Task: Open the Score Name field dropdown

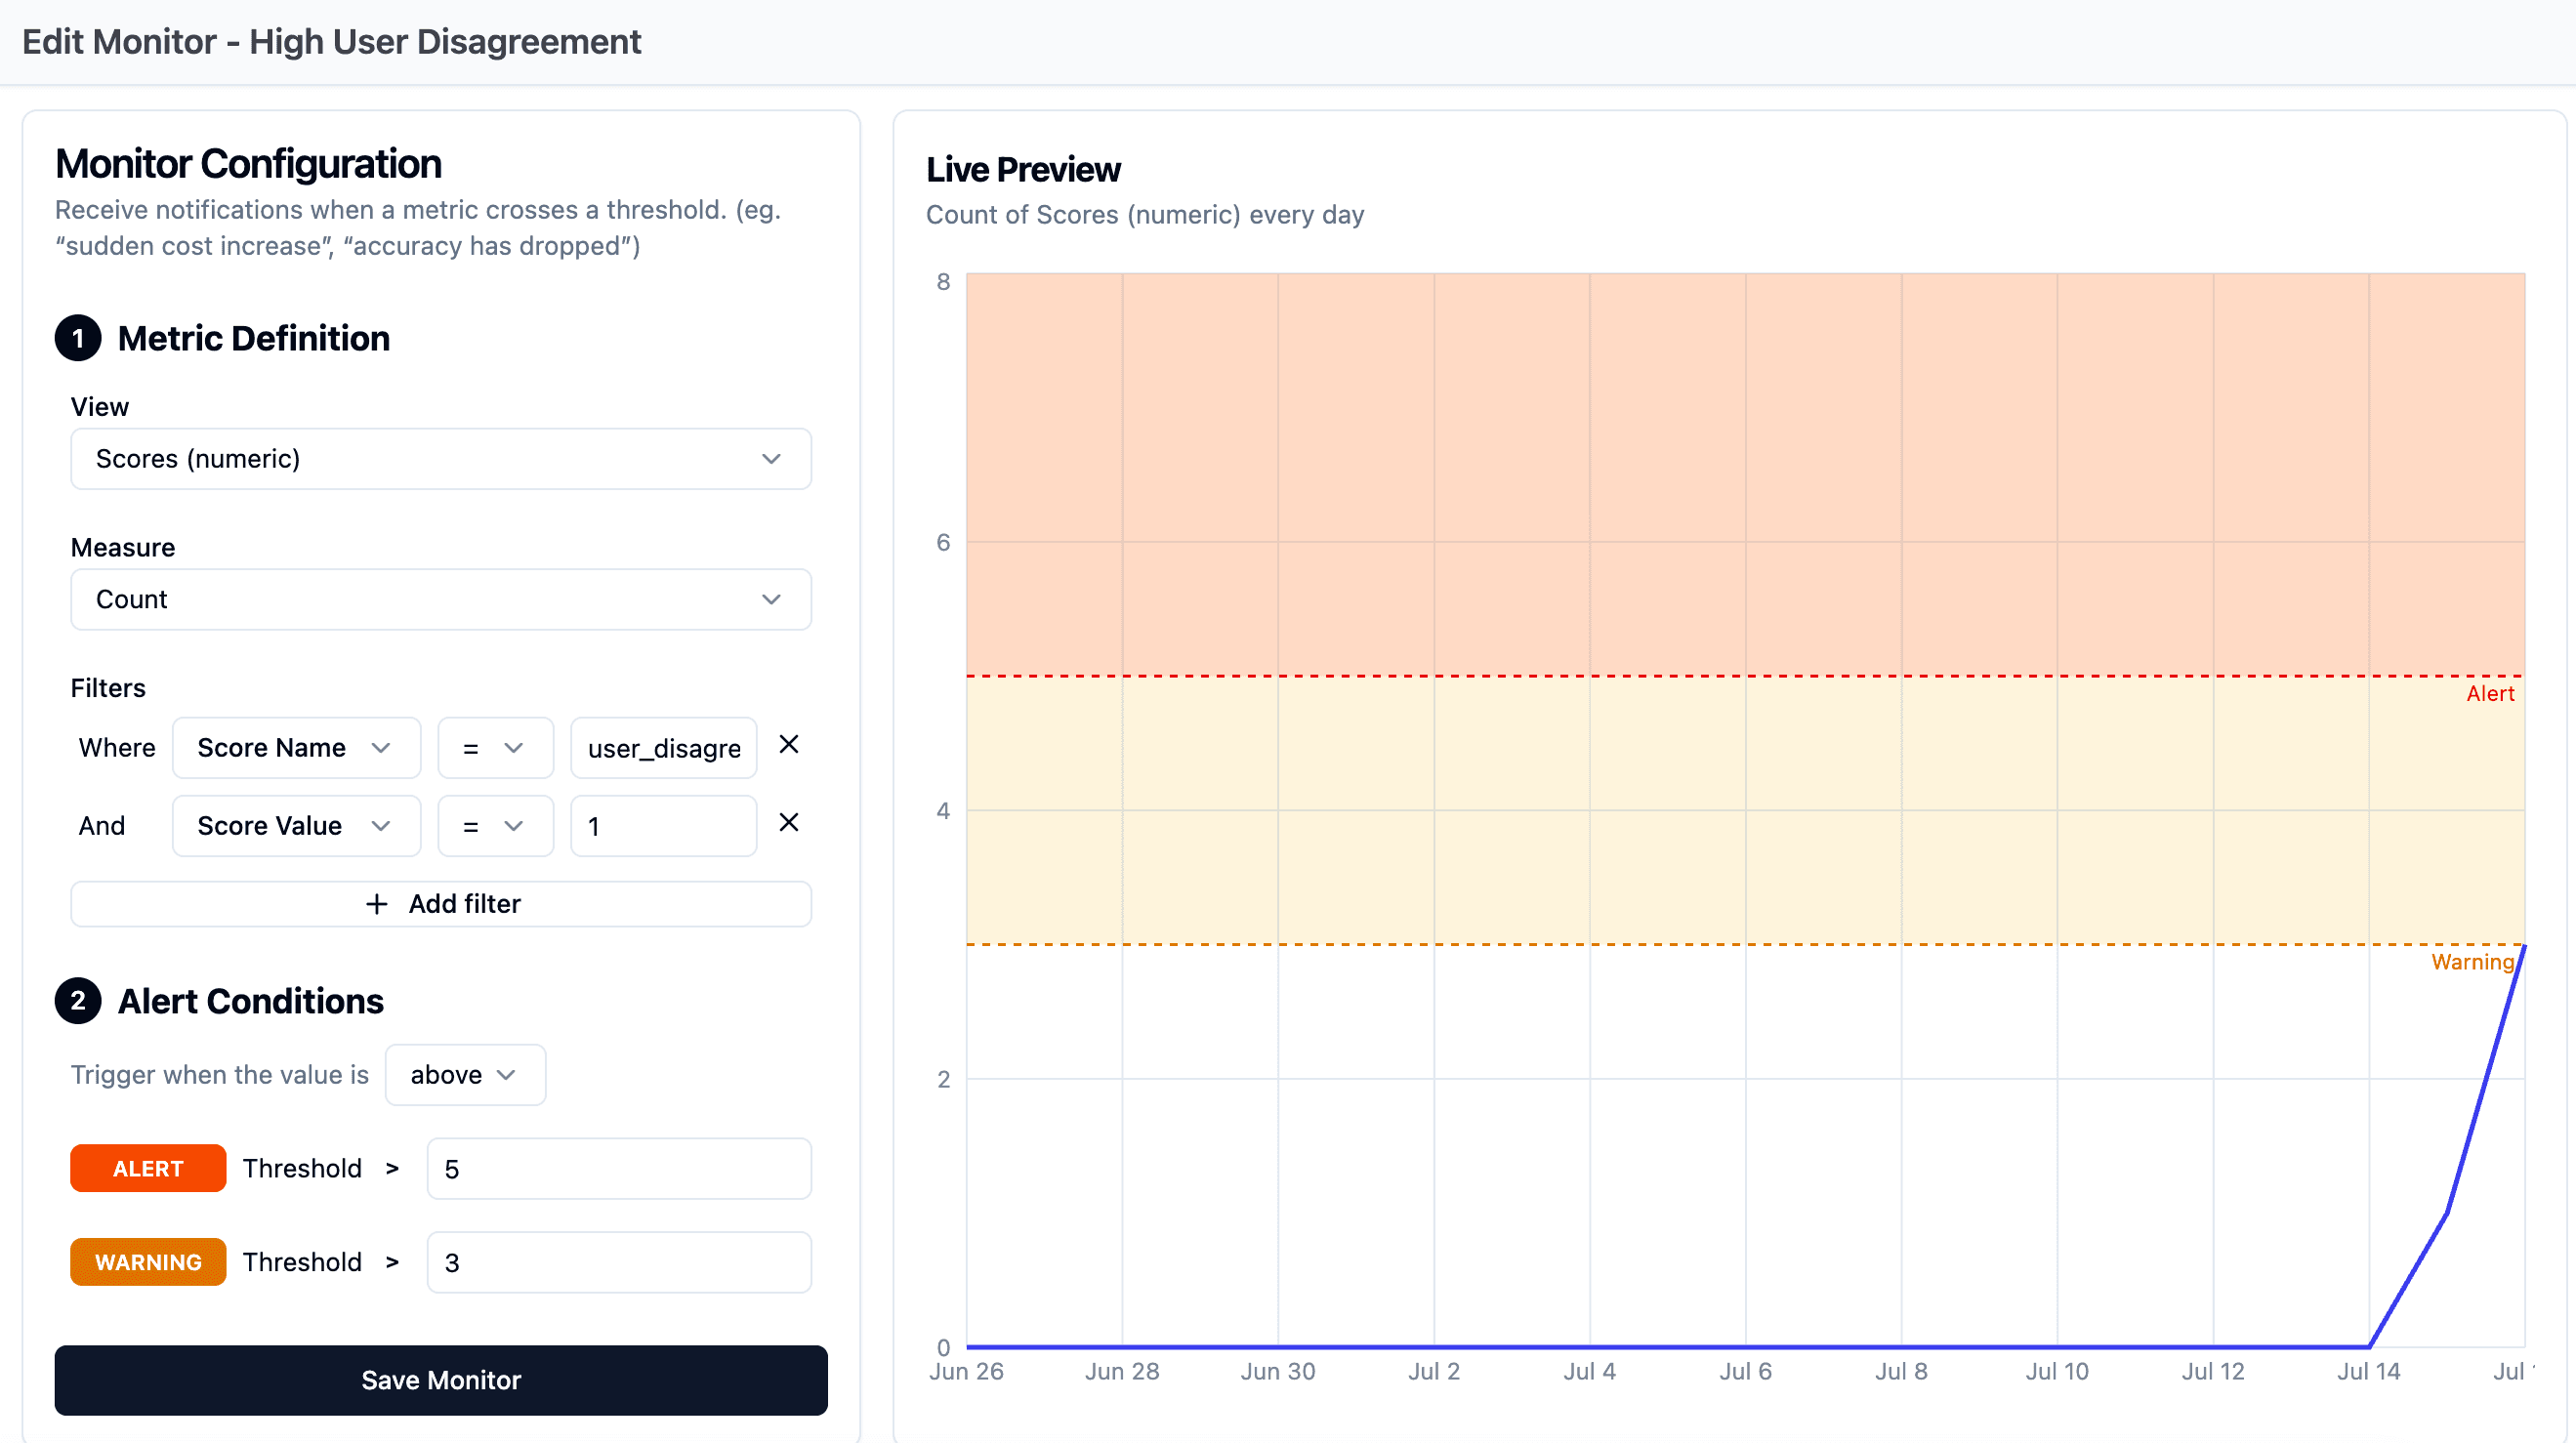Action: (296, 748)
